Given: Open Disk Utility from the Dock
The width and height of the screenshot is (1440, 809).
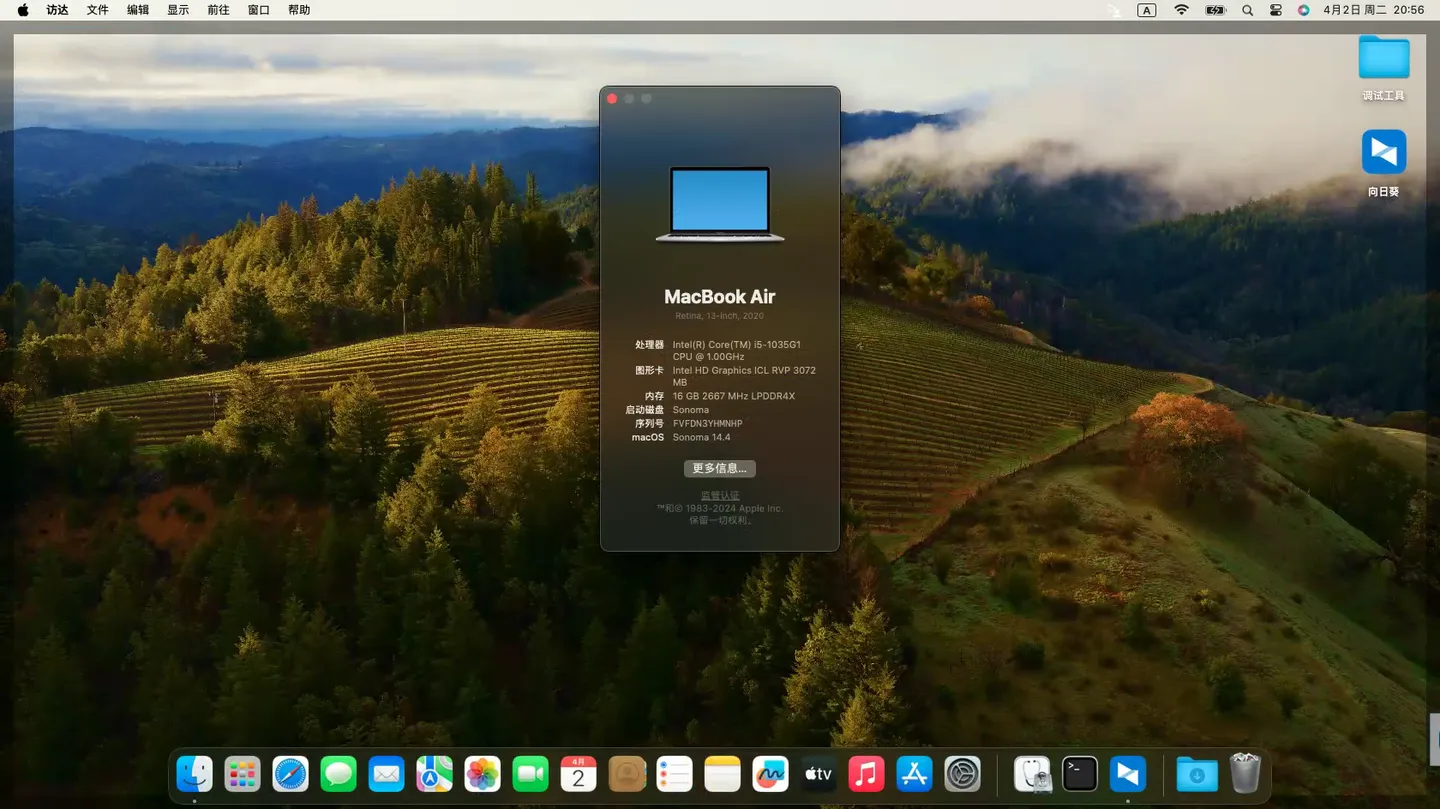Looking at the screenshot, I should 1032,774.
